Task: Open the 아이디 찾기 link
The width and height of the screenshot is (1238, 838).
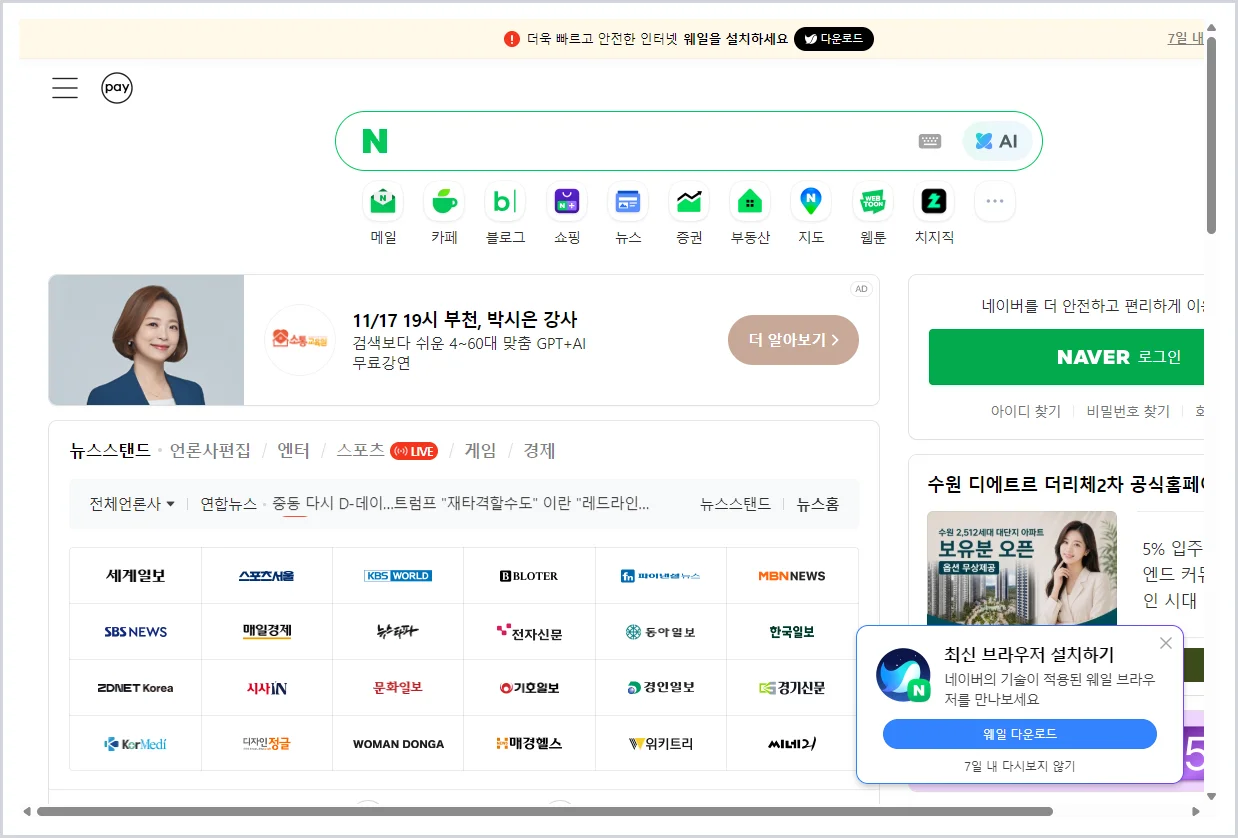Action: (x=1026, y=411)
